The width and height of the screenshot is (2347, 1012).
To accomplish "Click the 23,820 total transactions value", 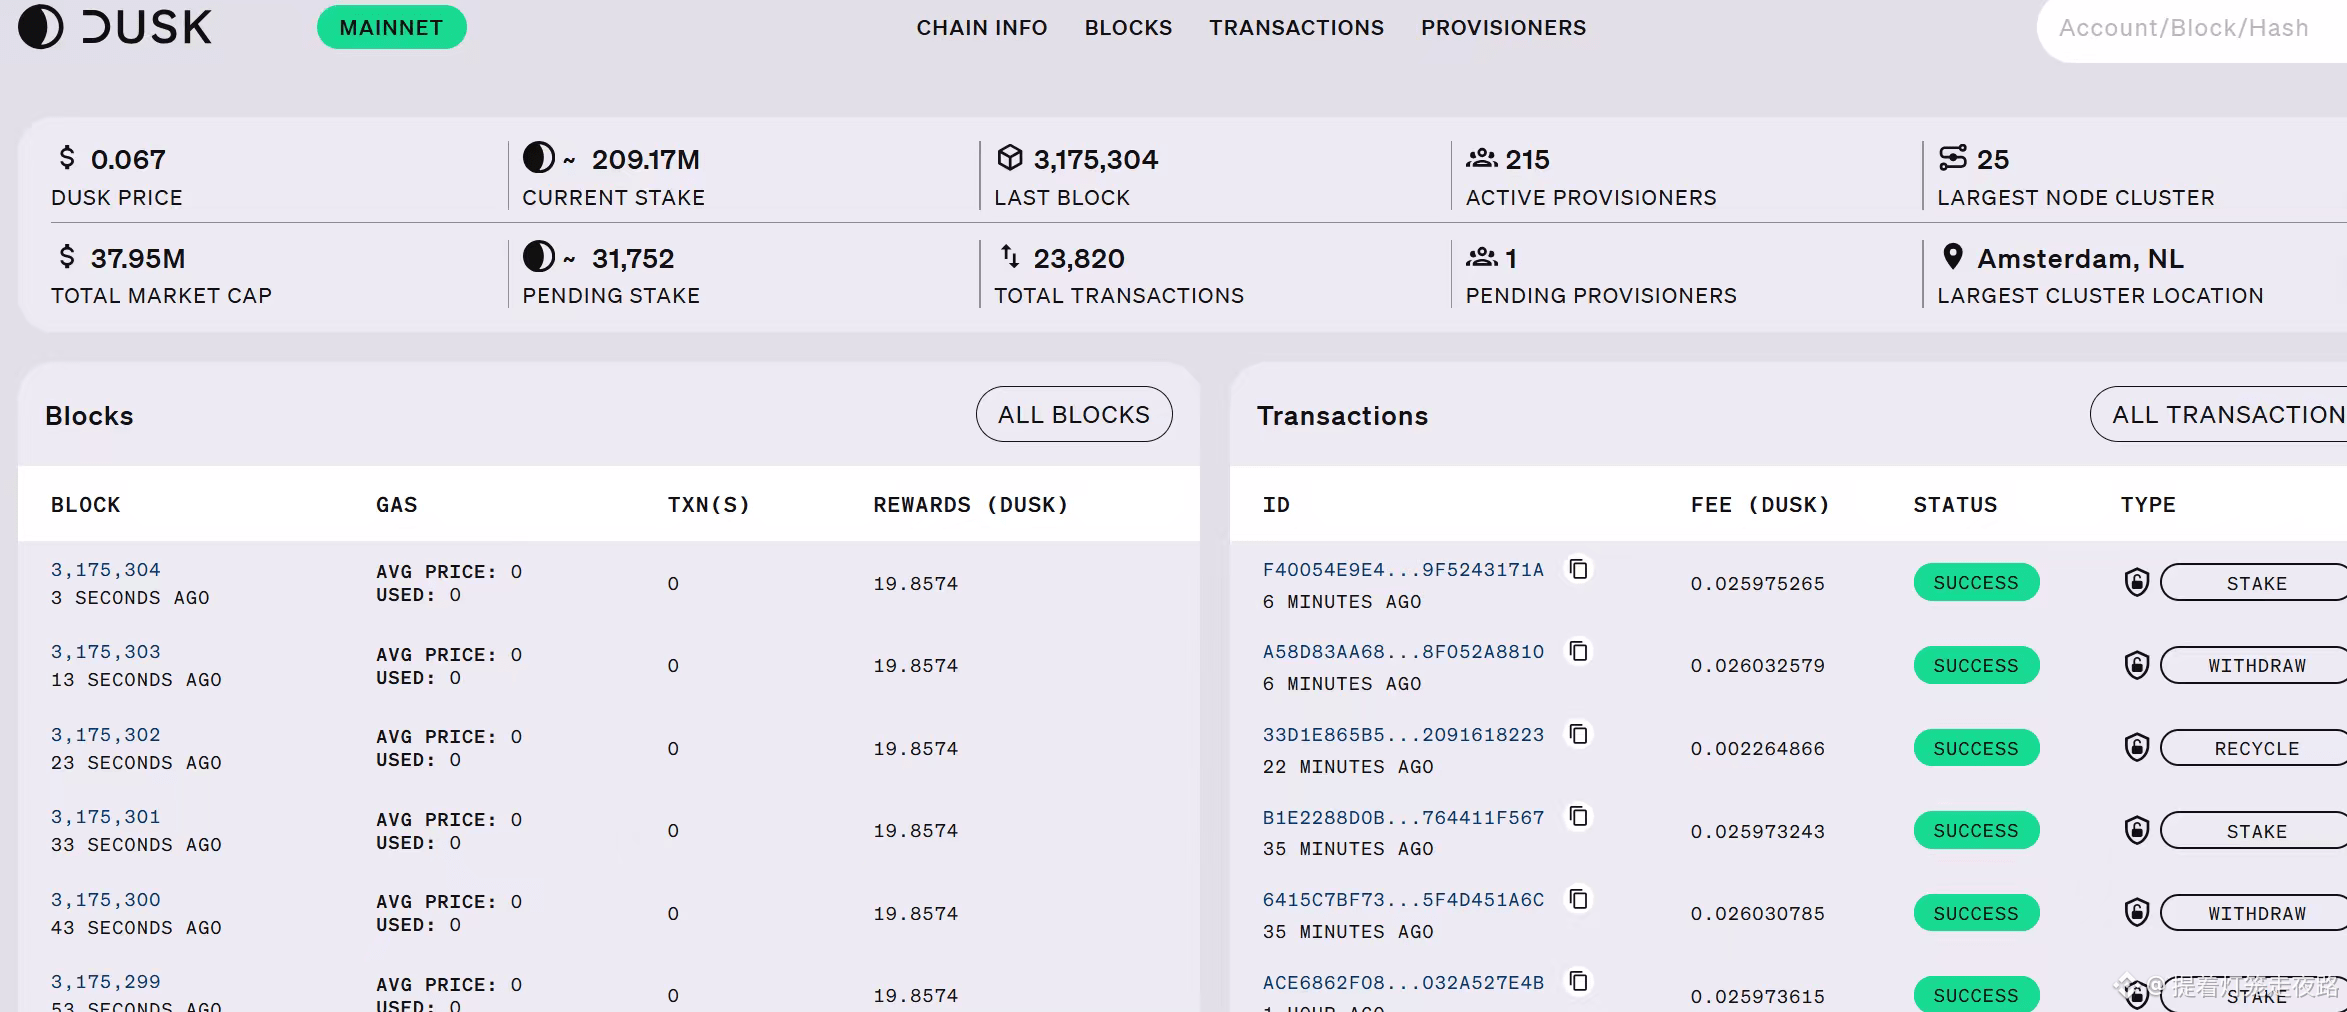I will 1078,258.
